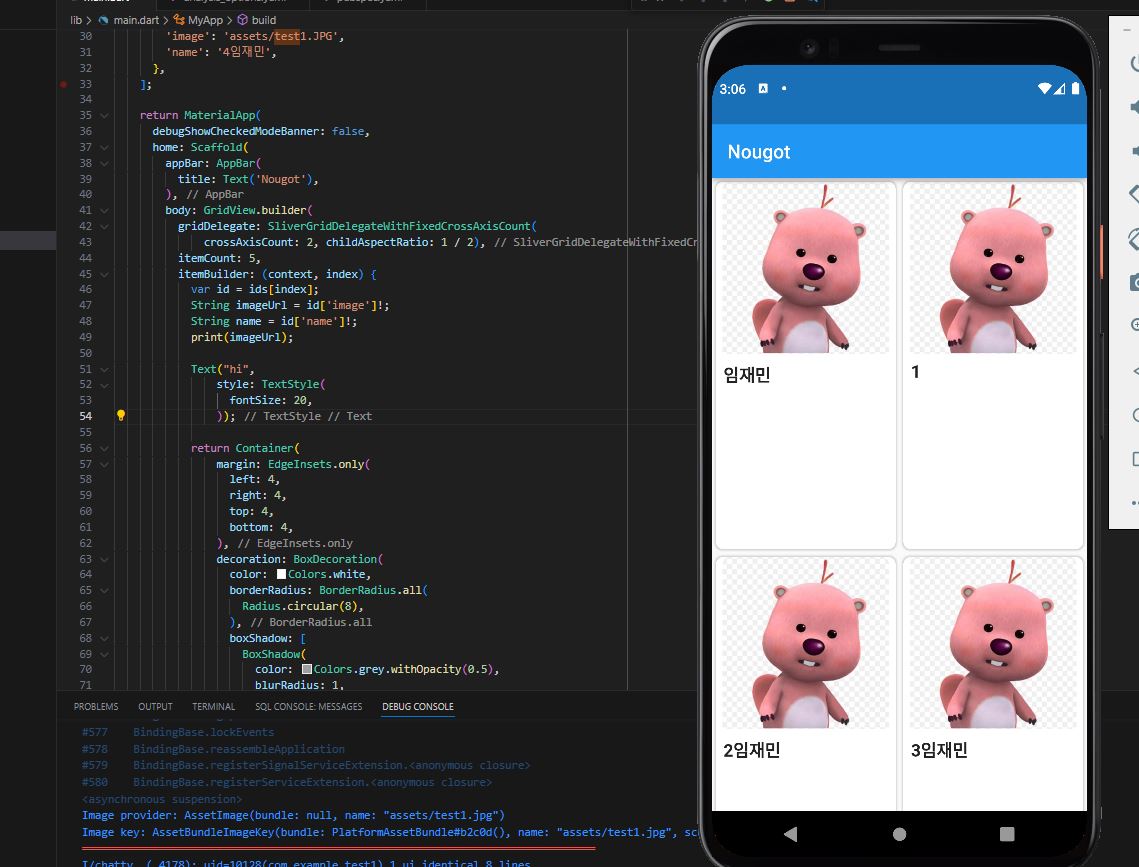This screenshot has height=867, width=1139.
Task: Open the OUTPUT panel tab
Action: tap(155, 707)
